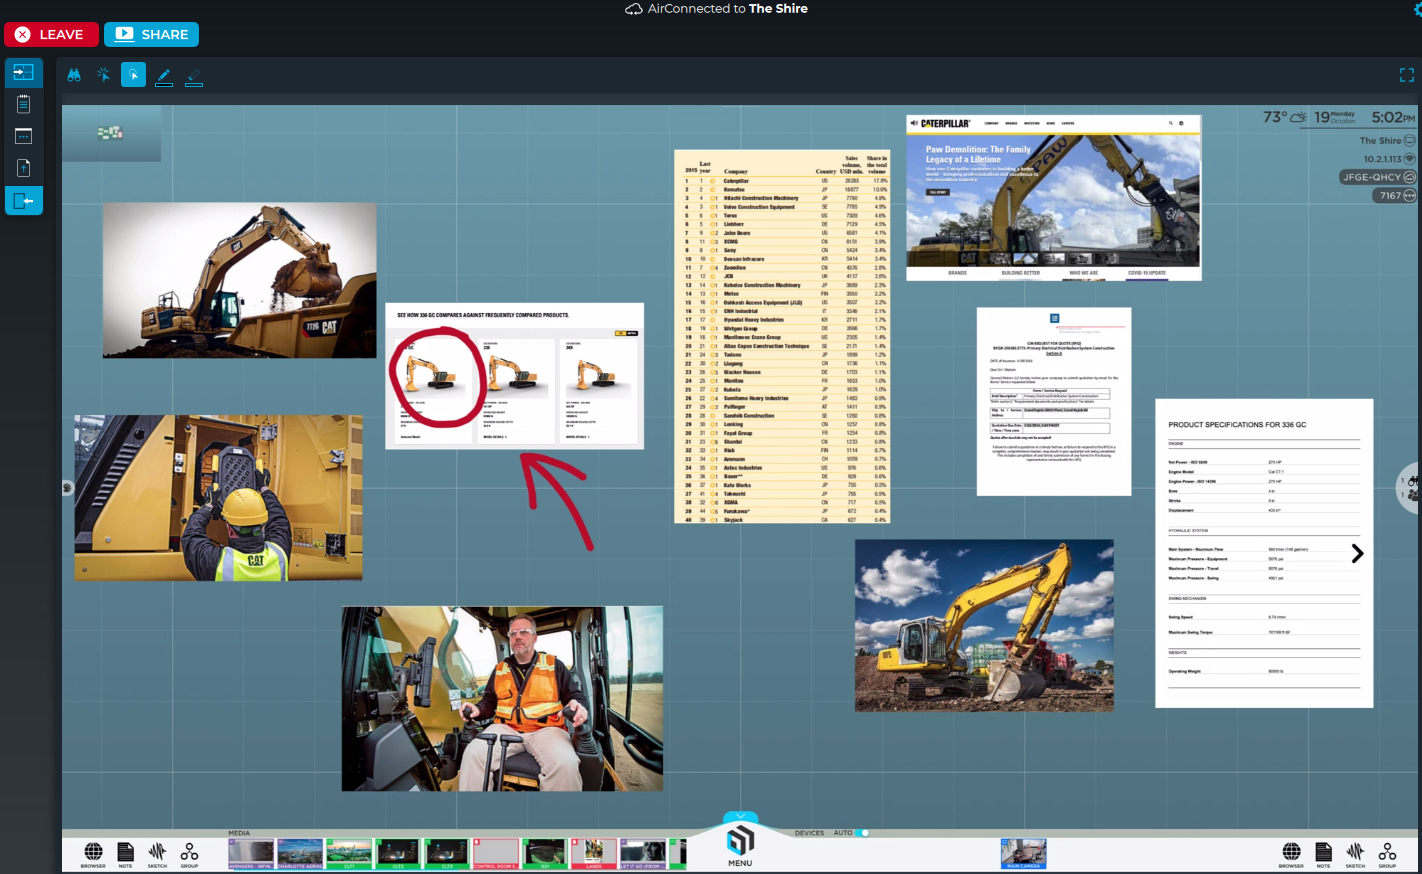Click the canvas minimap overview
1422x874 pixels.
tap(111, 133)
